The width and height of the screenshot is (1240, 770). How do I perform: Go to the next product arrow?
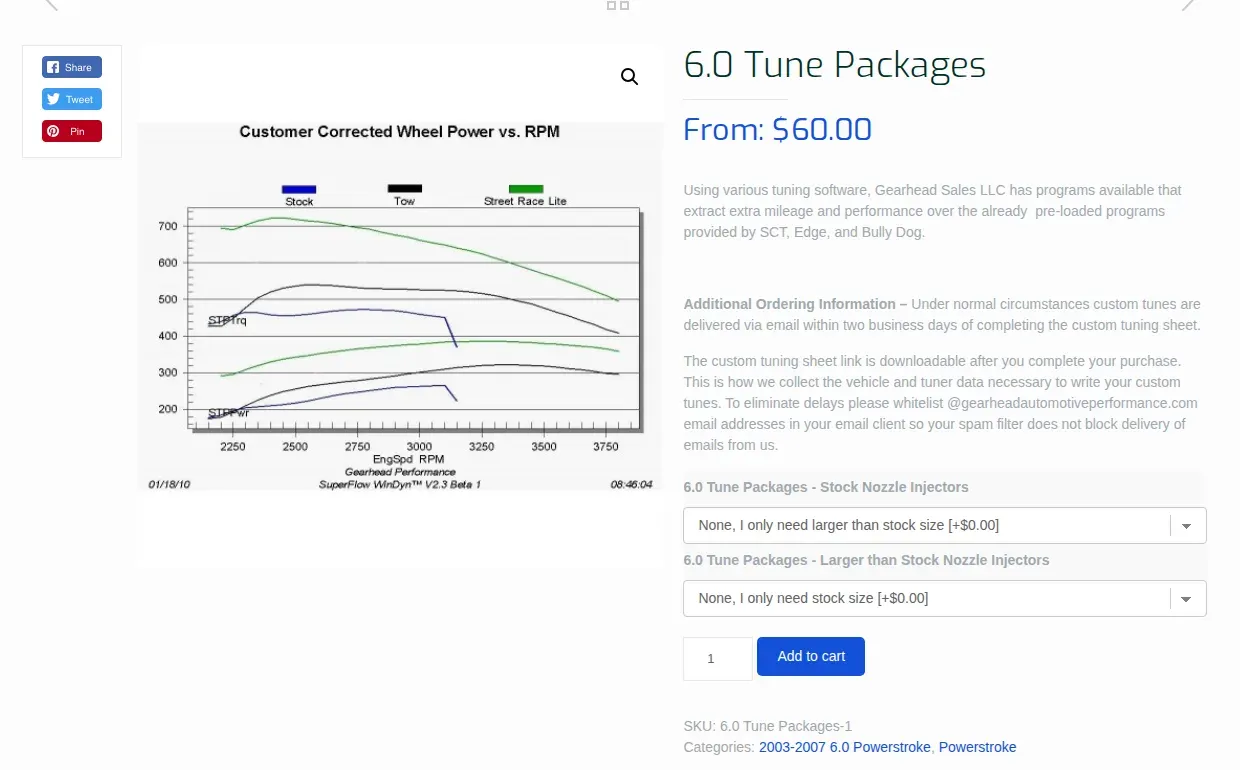pyautogui.click(x=1188, y=5)
